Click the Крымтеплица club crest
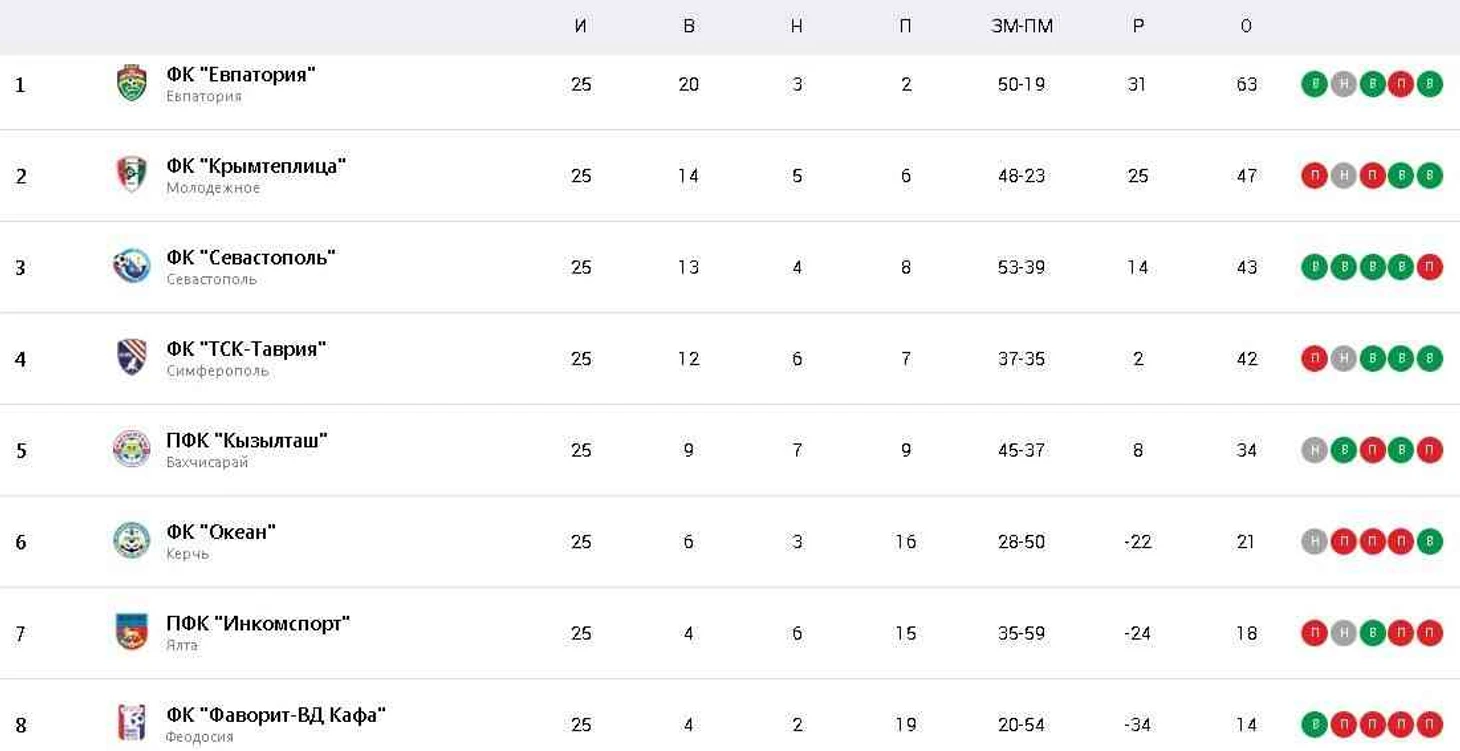The width and height of the screenshot is (1460, 751). (x=131, y=175)
